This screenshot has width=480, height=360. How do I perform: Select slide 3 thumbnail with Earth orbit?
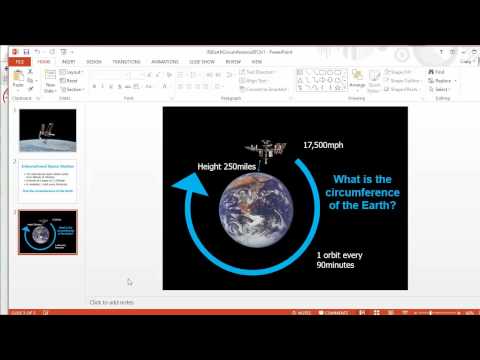(48, 232)
